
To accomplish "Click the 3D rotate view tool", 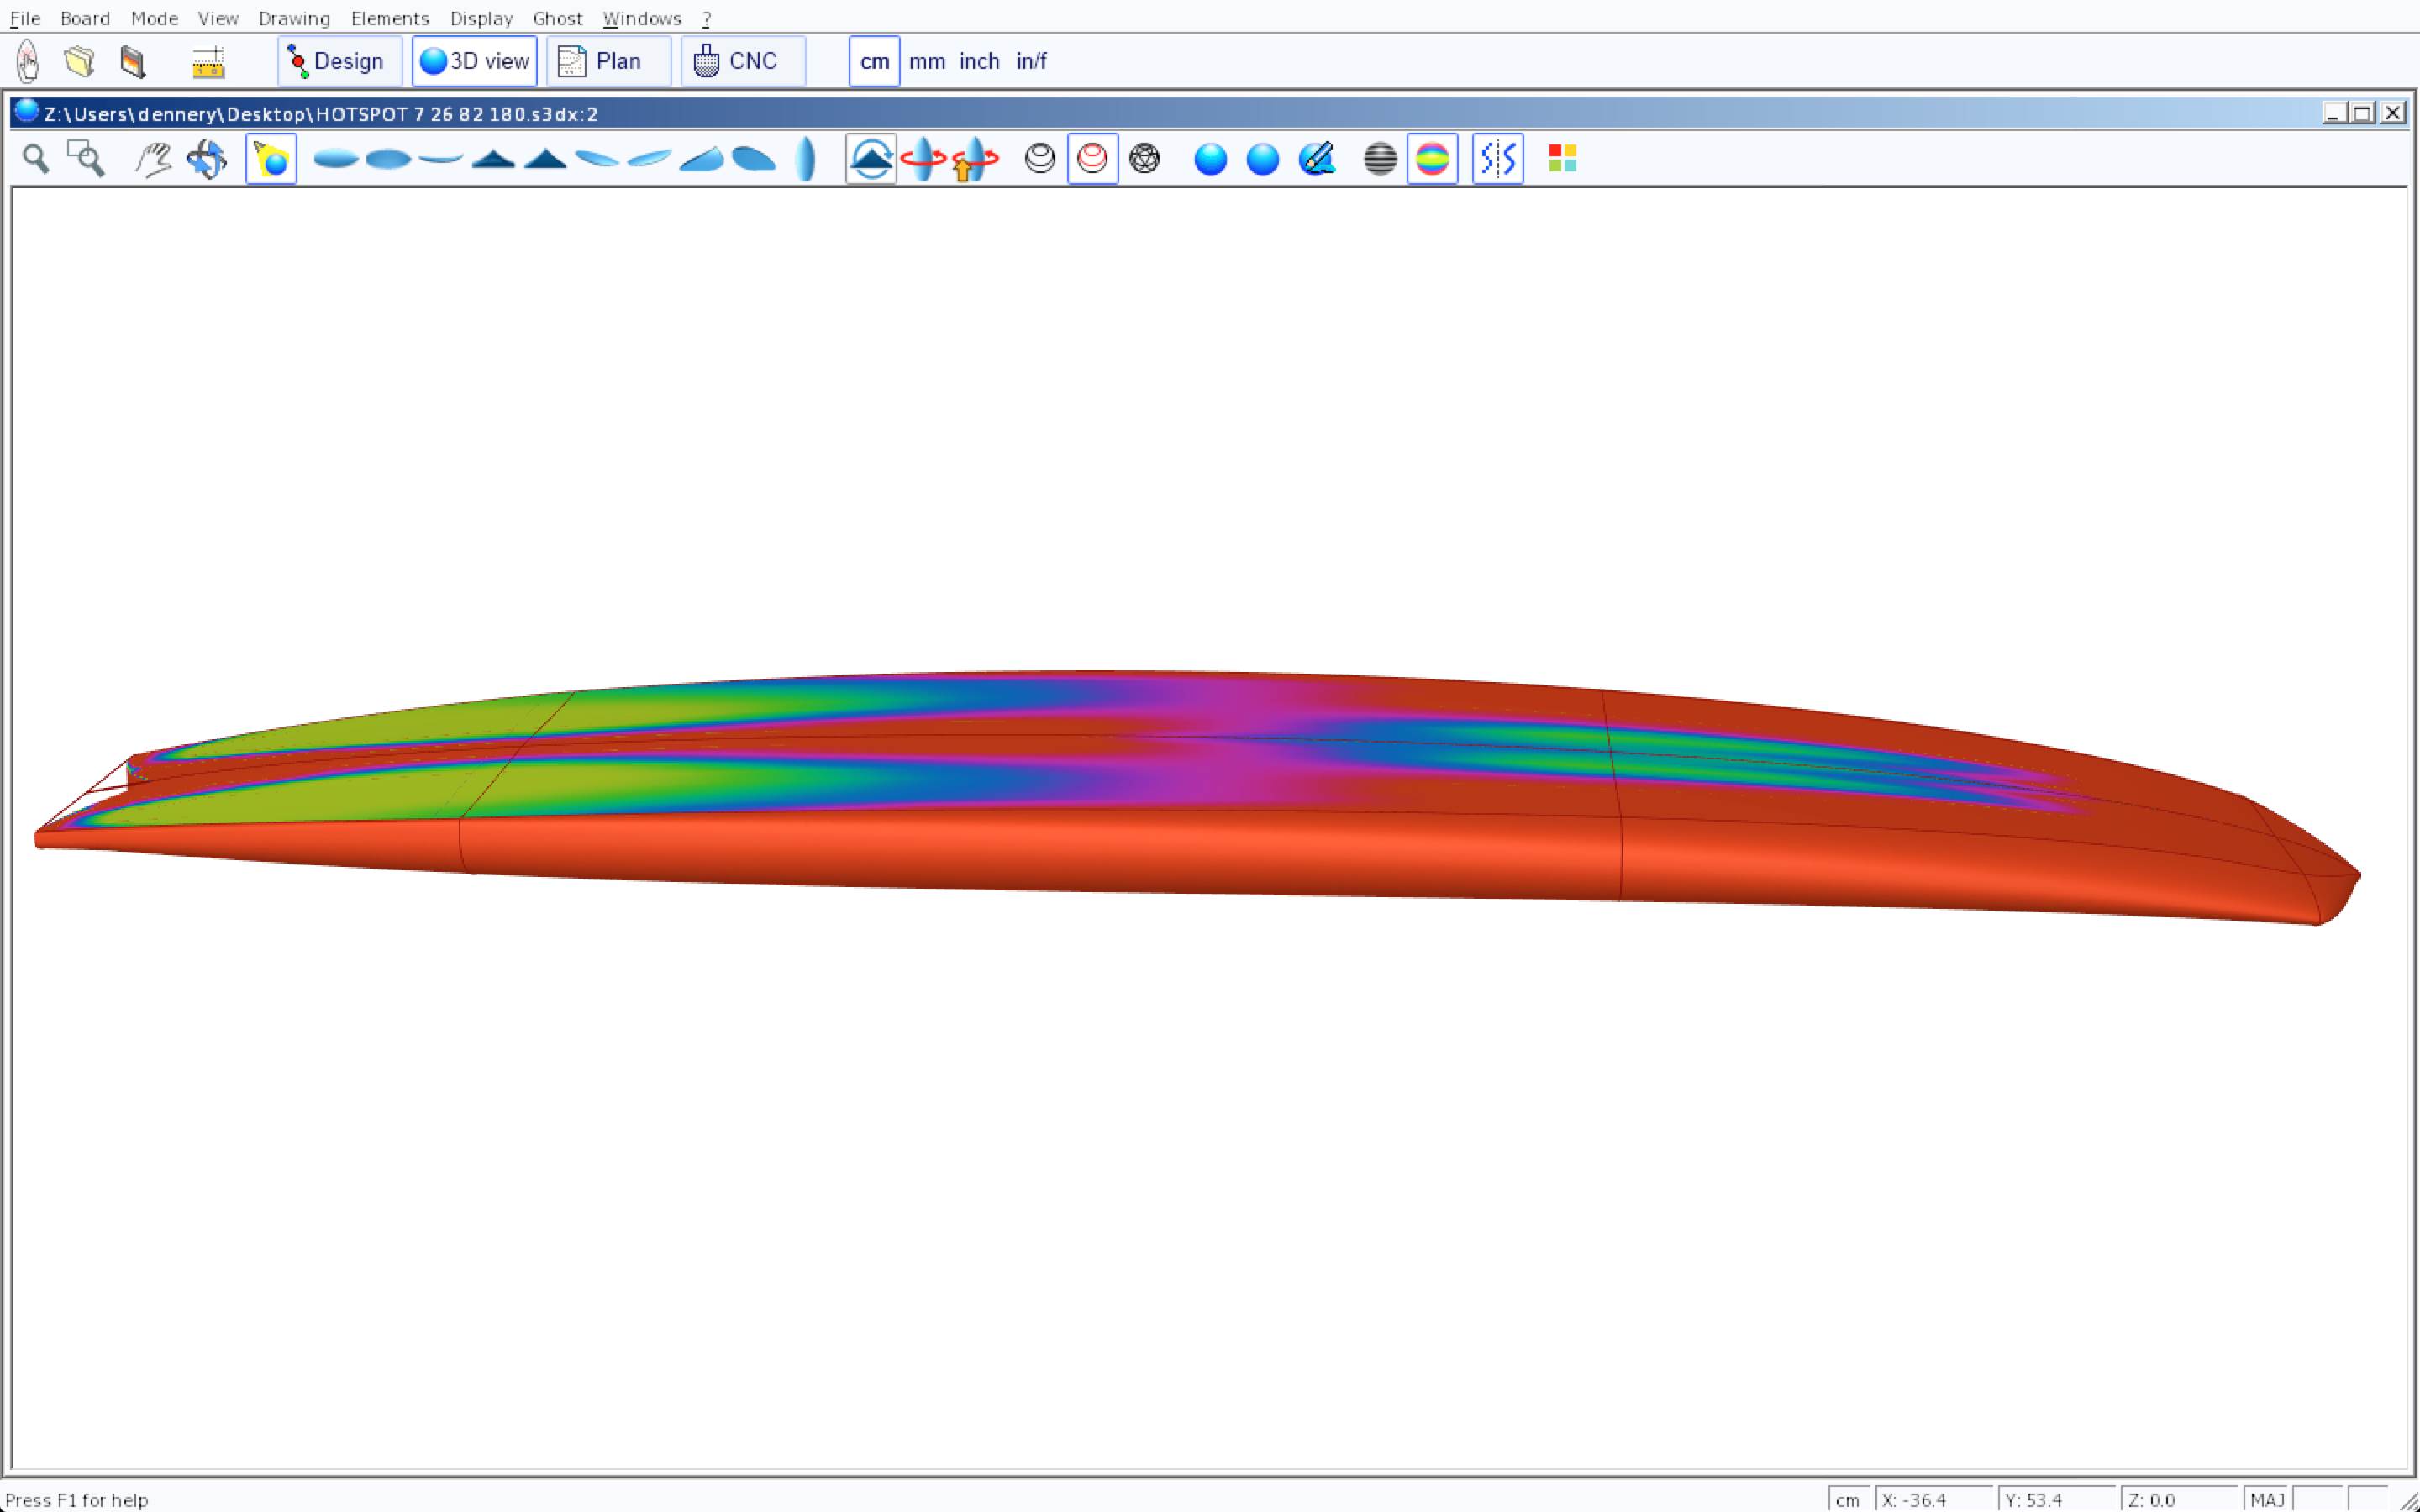I will 207,158.
